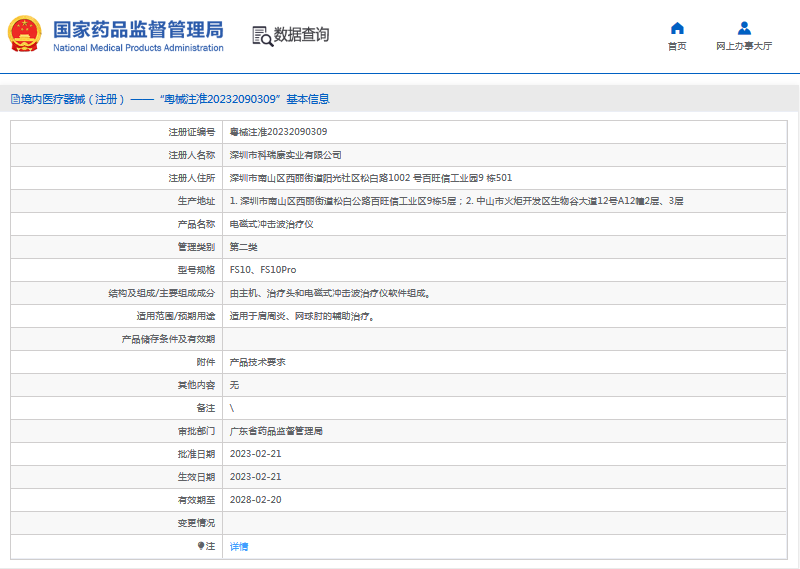Viewport: 800px width, 569px height.
Task: Select 产品技术要求 attachment value
Action: 258,362
